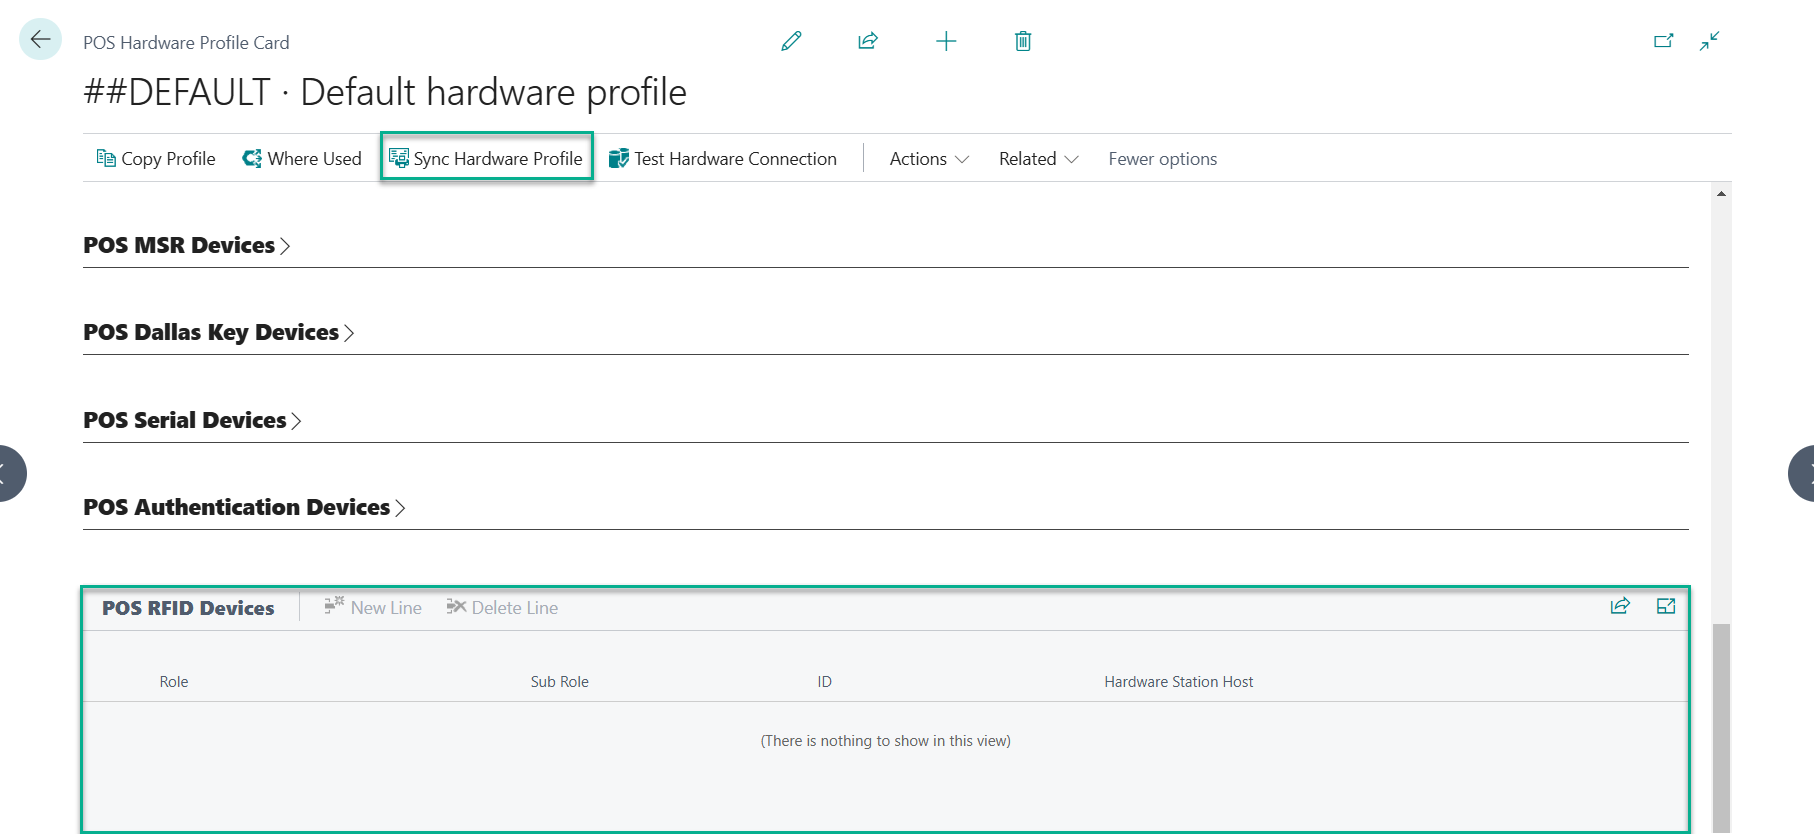Click the pencil edit icon
1814x834 pixels.
pyautogui.click(x=791, y=41)
